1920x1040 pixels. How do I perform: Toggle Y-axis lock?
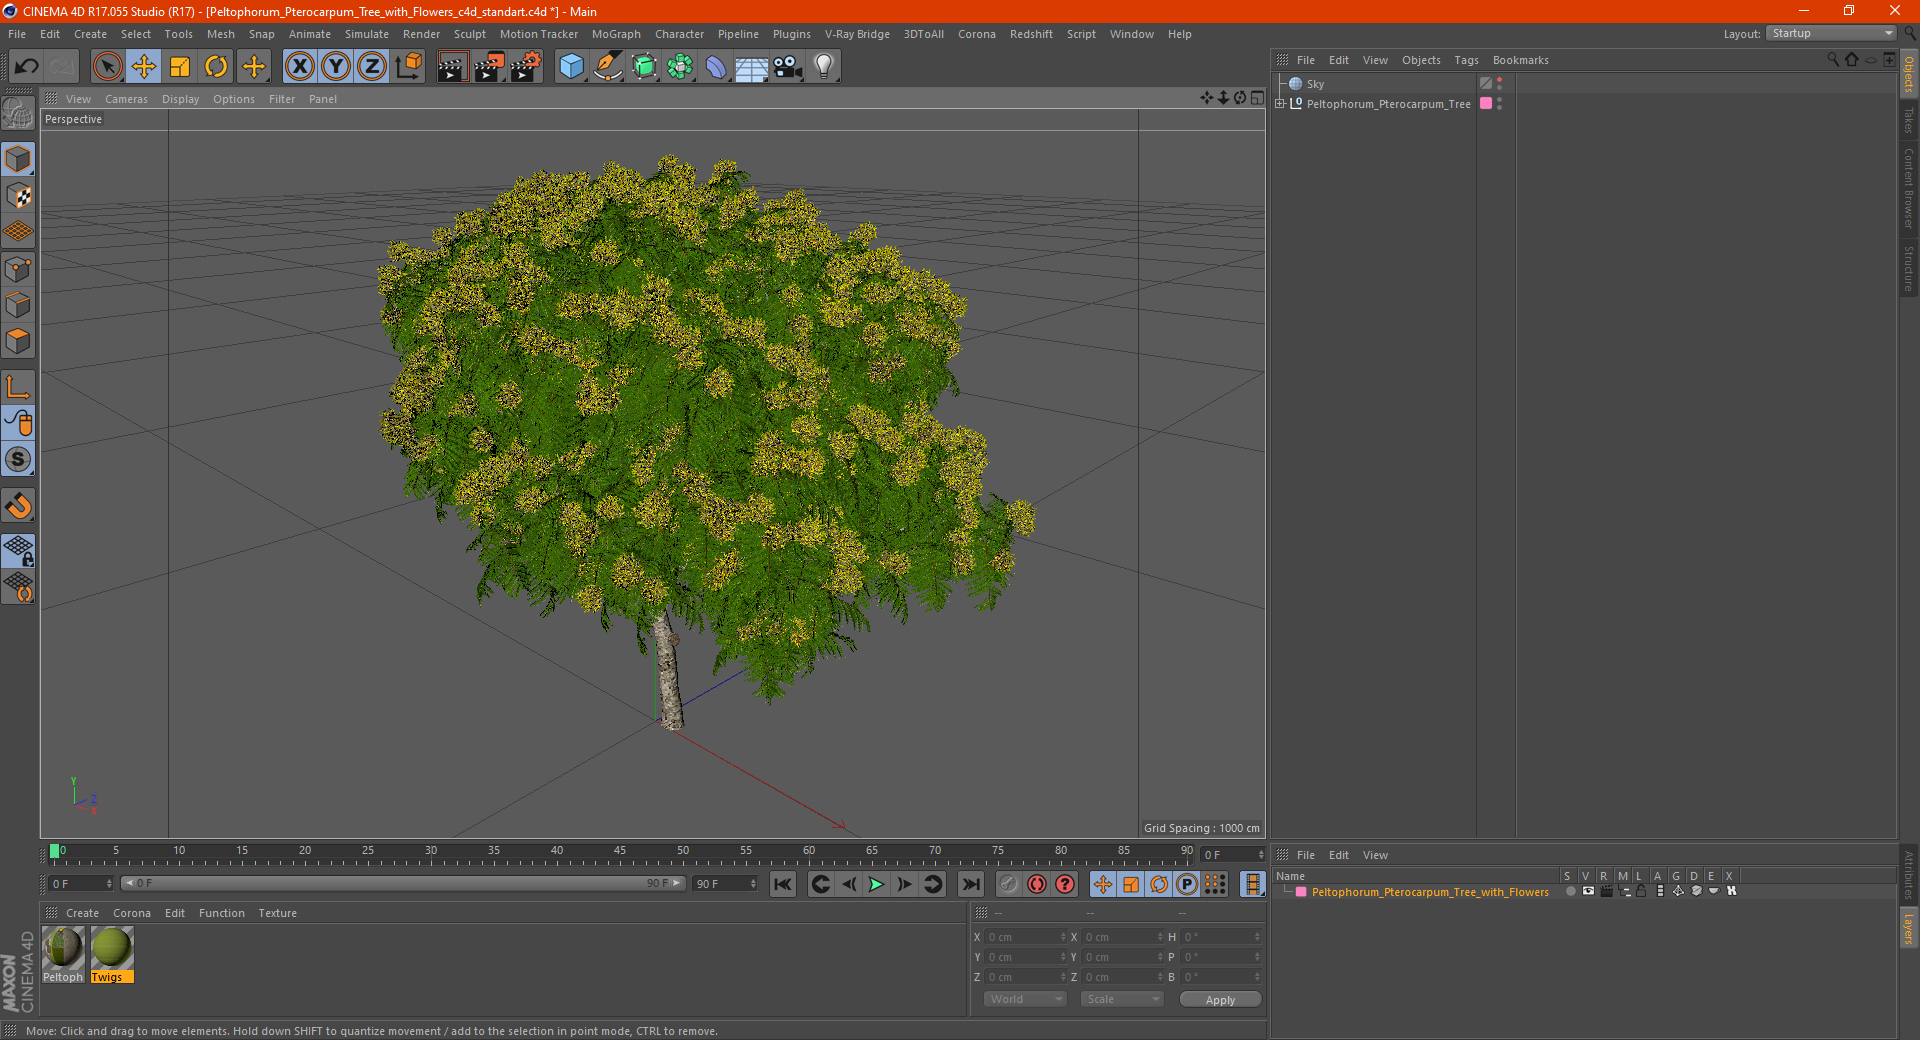336,67
